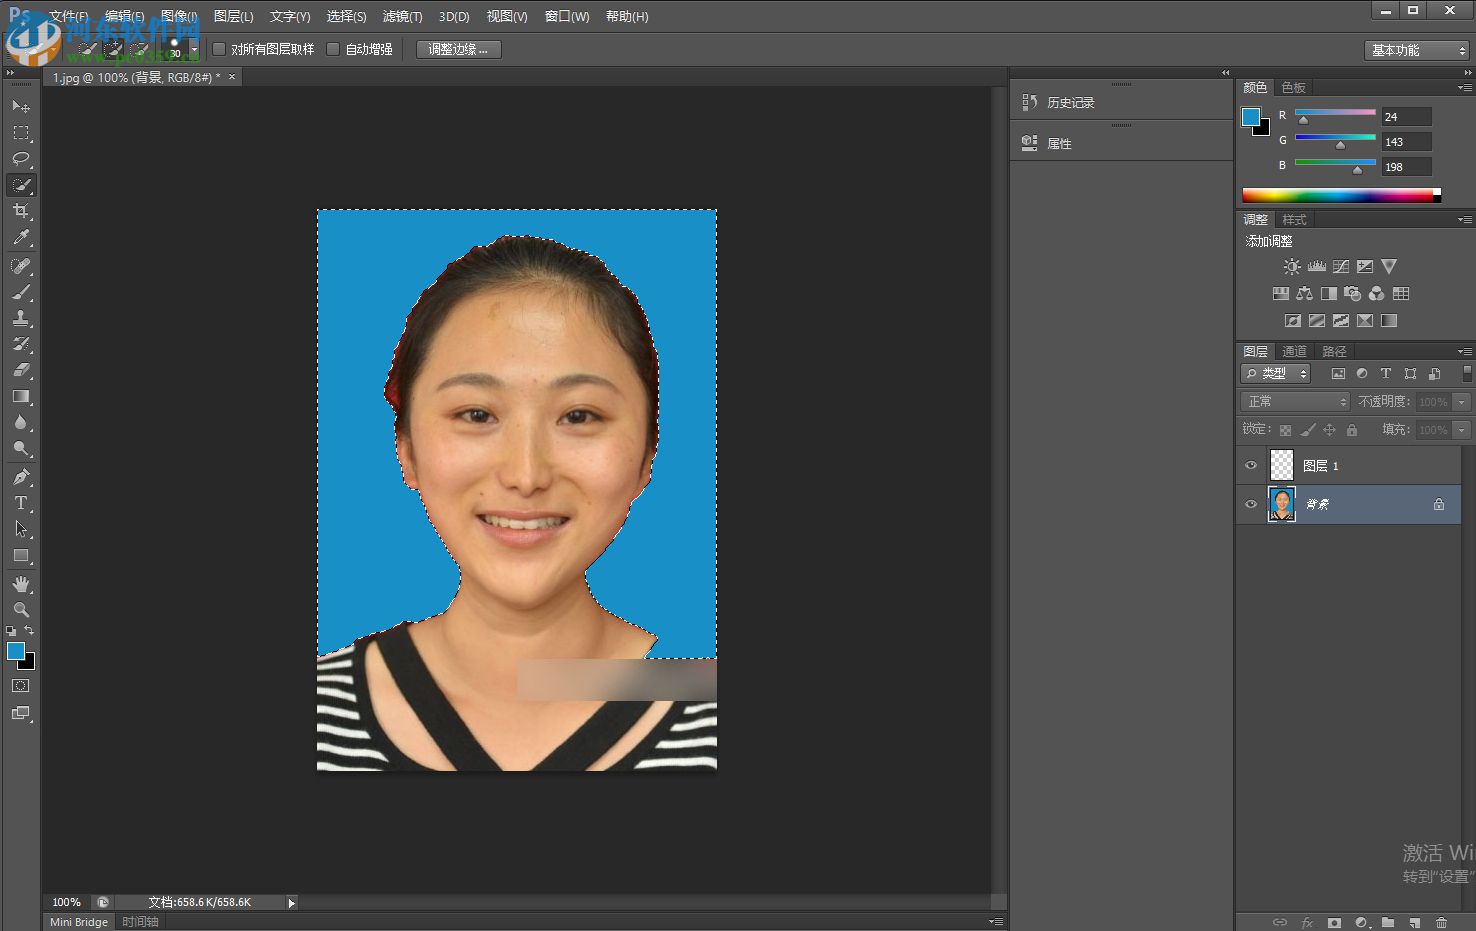Select the Dodge tool
Screen dimensions: 1476x931
click(20, 449)
